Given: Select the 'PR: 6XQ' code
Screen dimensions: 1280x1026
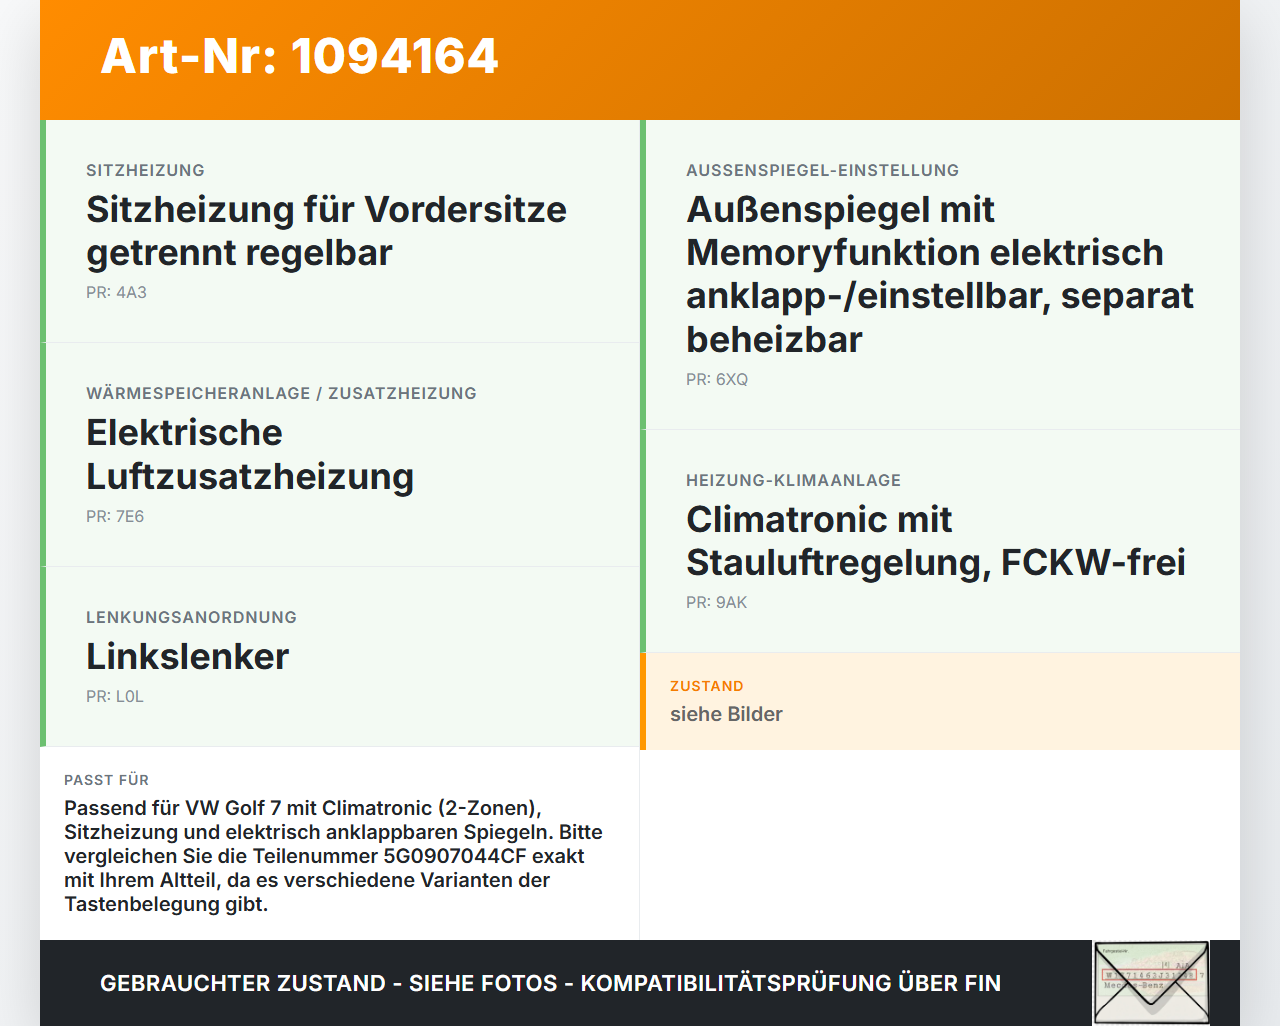Looking at the screenshot, I should pyautogui.click(x=717, y=379).
